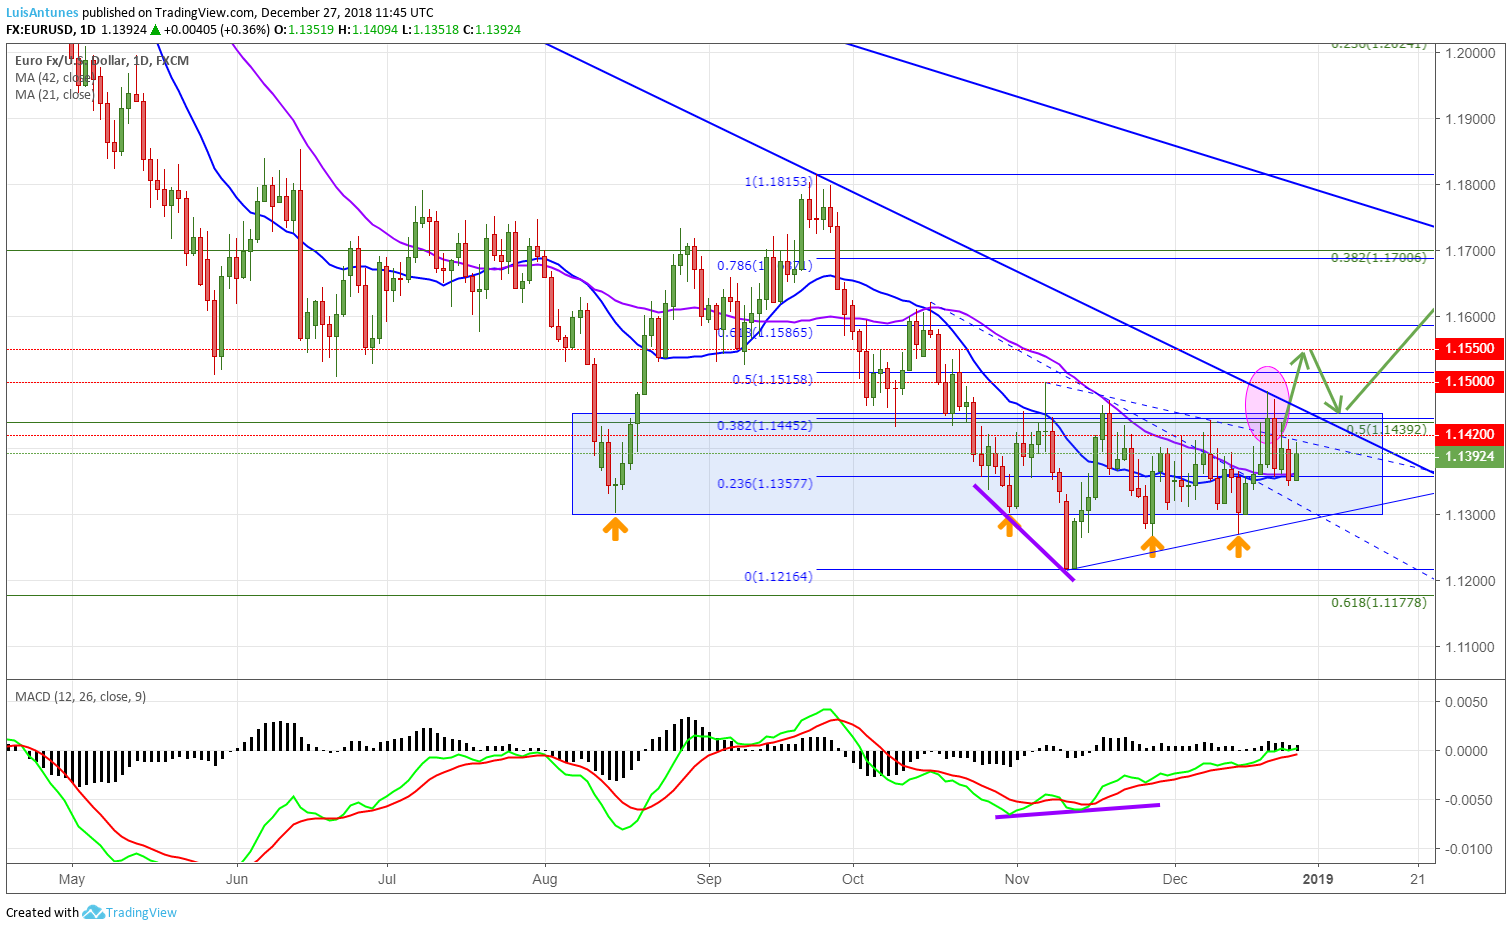Click the Sep label on time axis

pos(709,879)
